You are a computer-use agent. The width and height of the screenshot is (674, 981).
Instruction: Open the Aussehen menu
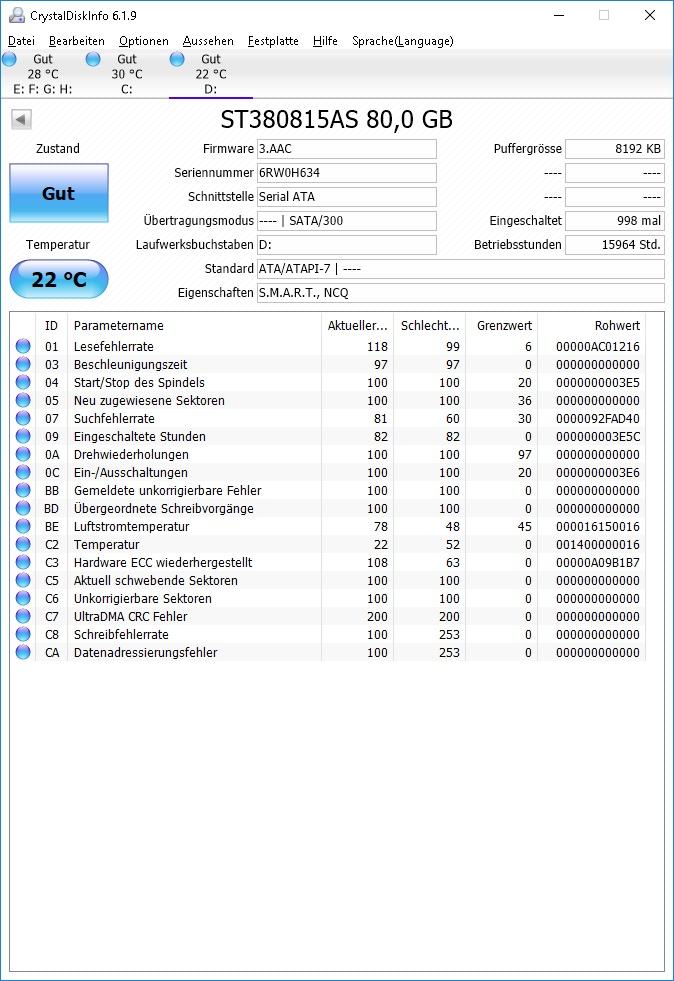coord(208,41)
